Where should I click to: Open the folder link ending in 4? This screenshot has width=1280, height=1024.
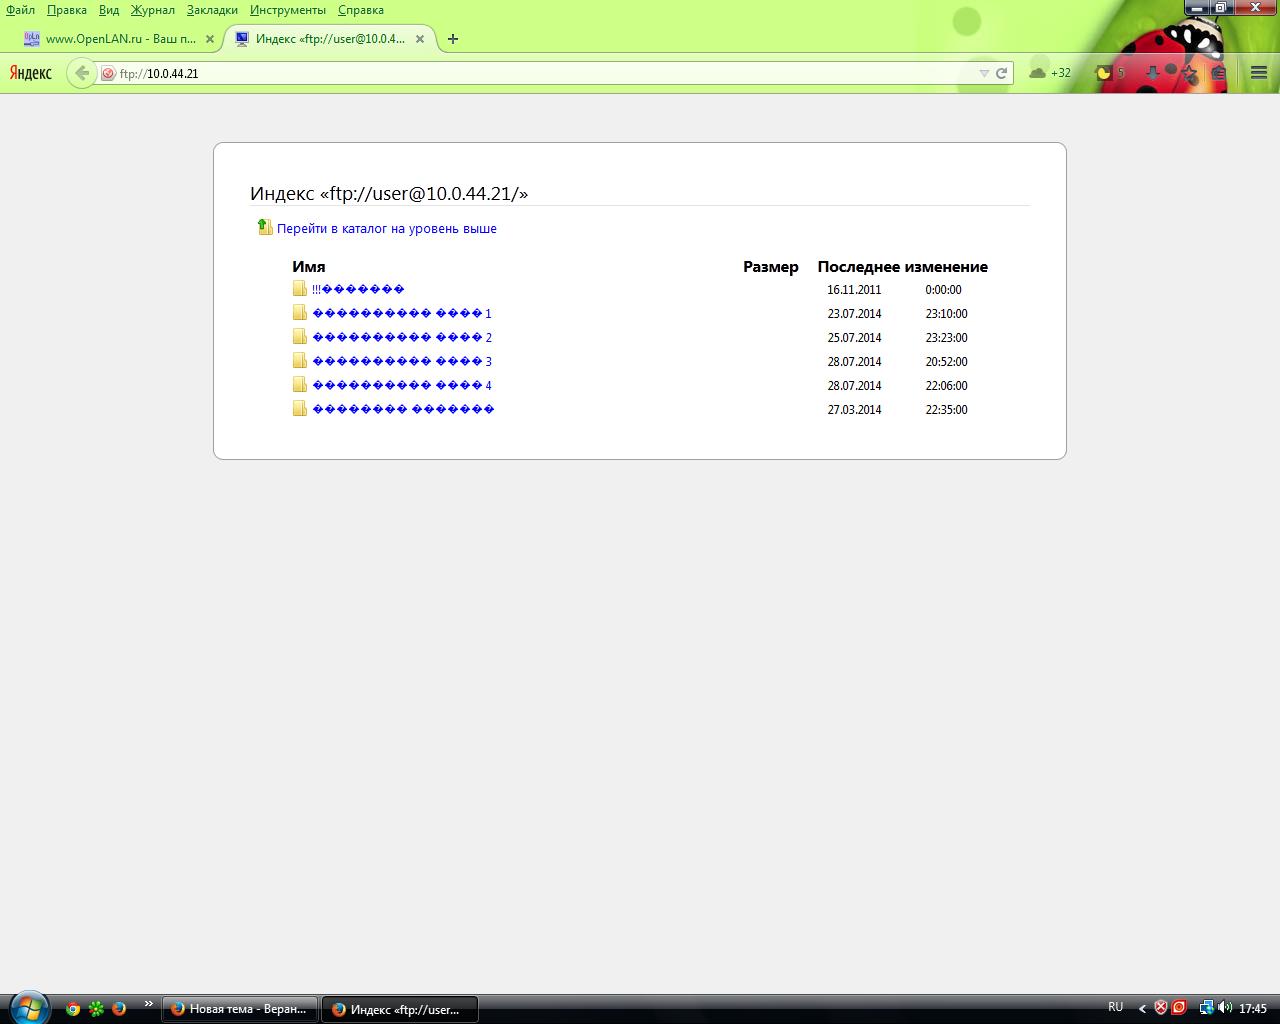tap(402, 385)
